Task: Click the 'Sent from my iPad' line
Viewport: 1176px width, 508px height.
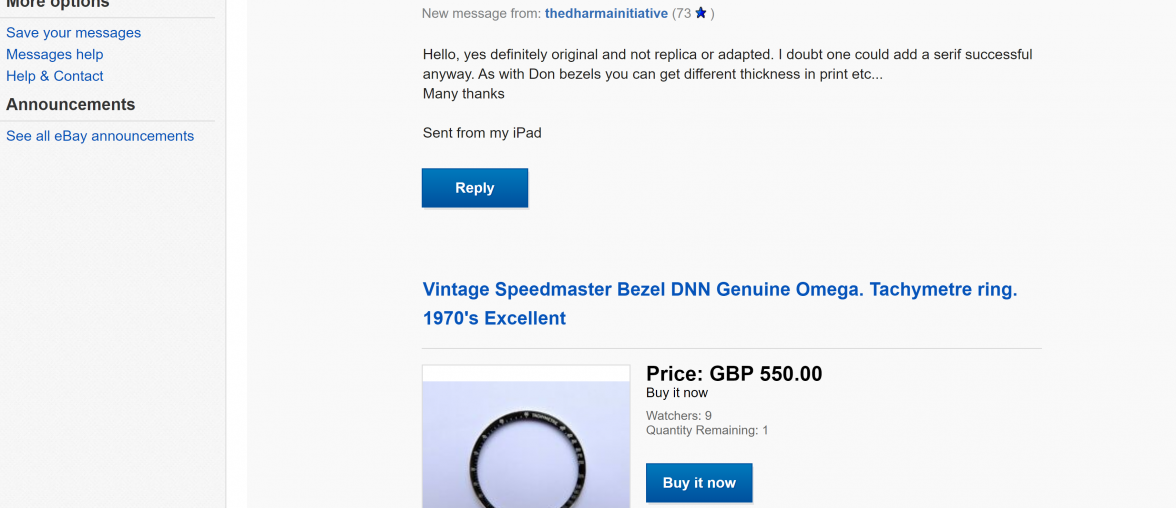Action: click(482, 132)
